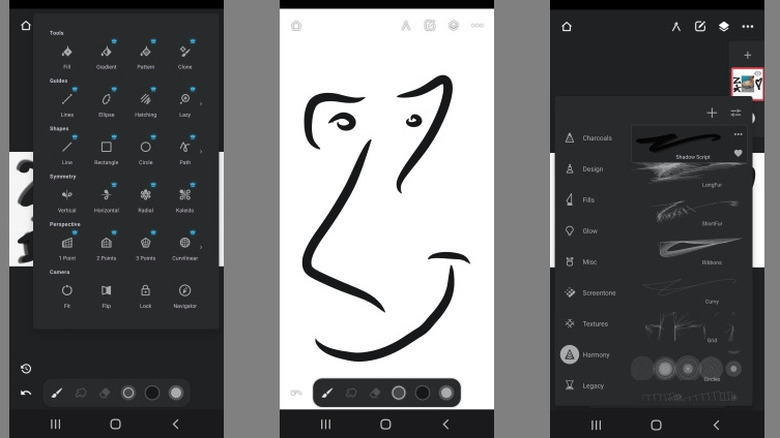780x438 pixels.
Task: Pick the Clone tool
Action: pyautogui.click(x=185, y=52)
